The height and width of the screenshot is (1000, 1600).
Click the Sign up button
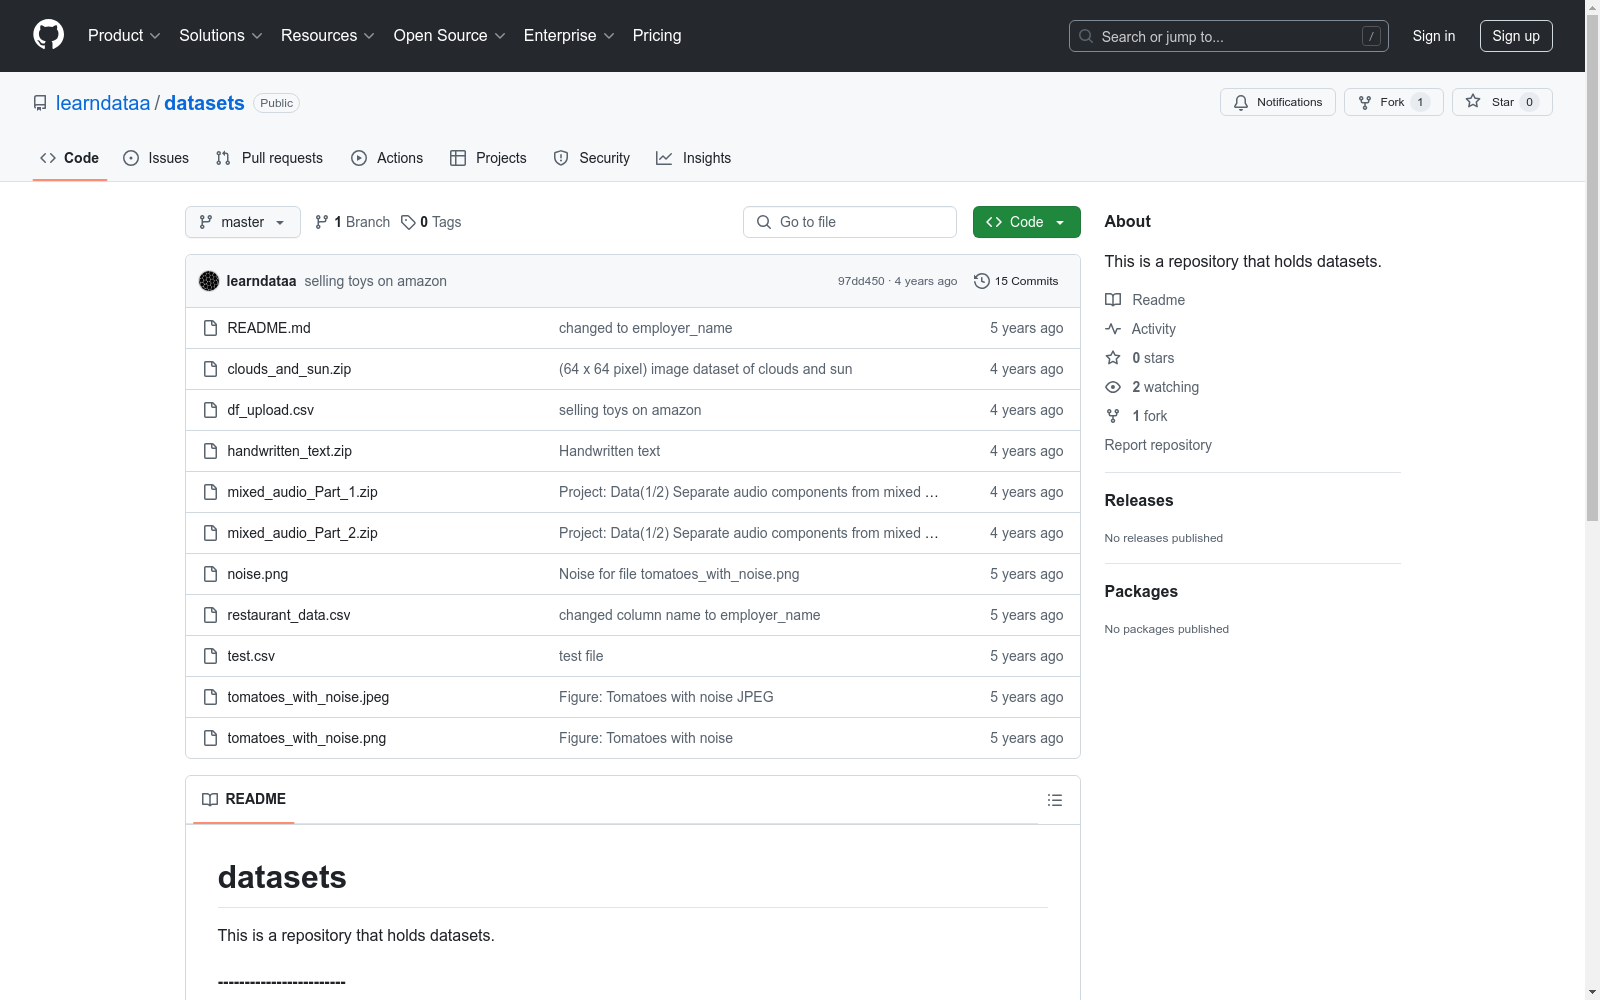[1516, 36]
